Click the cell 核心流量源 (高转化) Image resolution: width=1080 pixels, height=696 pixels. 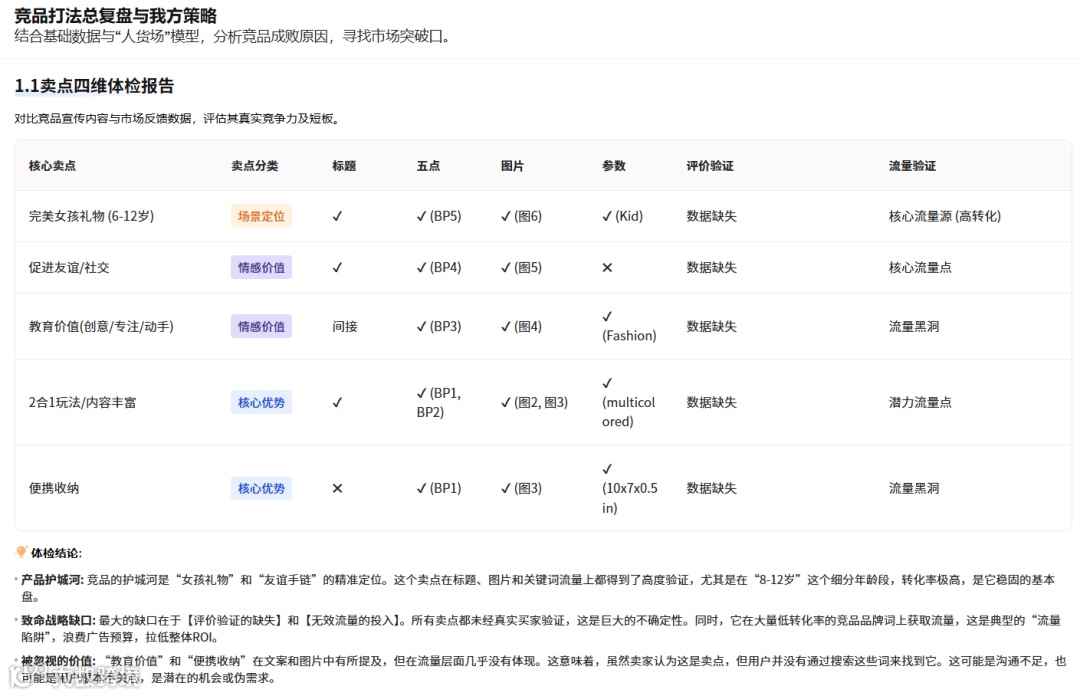945,216
